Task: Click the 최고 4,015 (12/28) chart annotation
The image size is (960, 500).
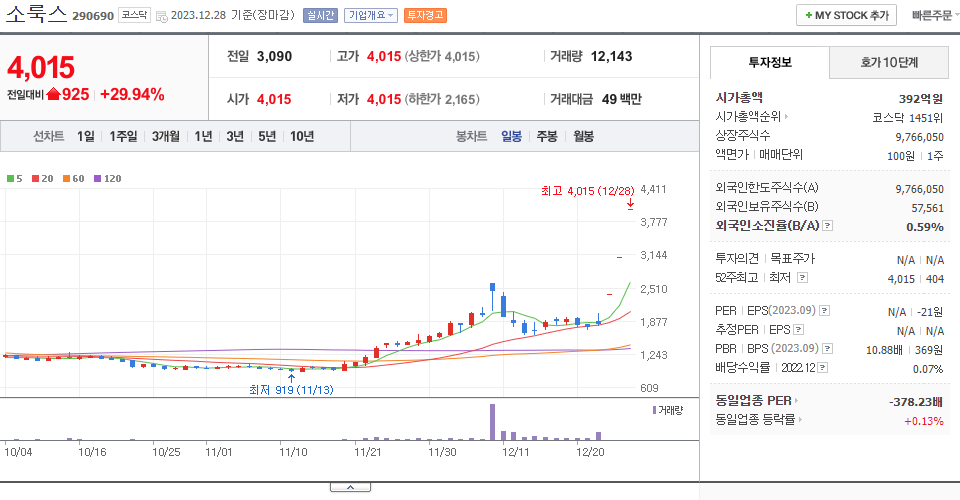Action: [x=587, y=191]
